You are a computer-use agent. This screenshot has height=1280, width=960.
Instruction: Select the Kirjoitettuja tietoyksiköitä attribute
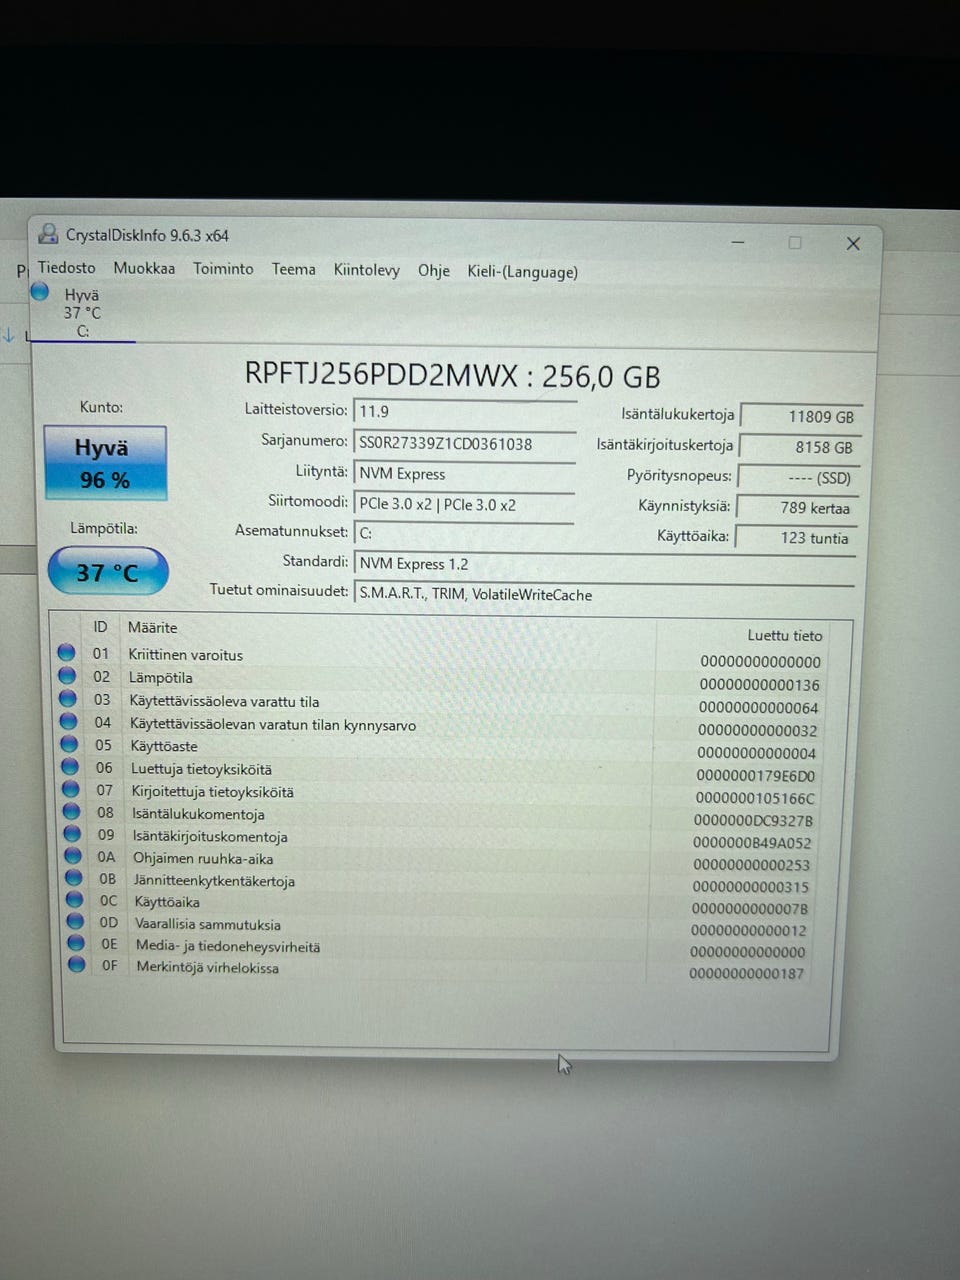point(213,792)
